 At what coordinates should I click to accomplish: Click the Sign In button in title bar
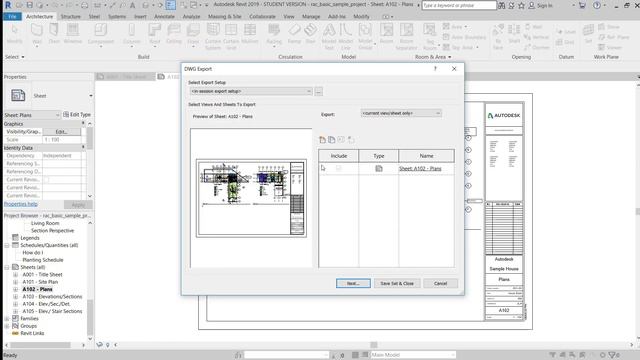pyautogui.click(x=541, y=5)
